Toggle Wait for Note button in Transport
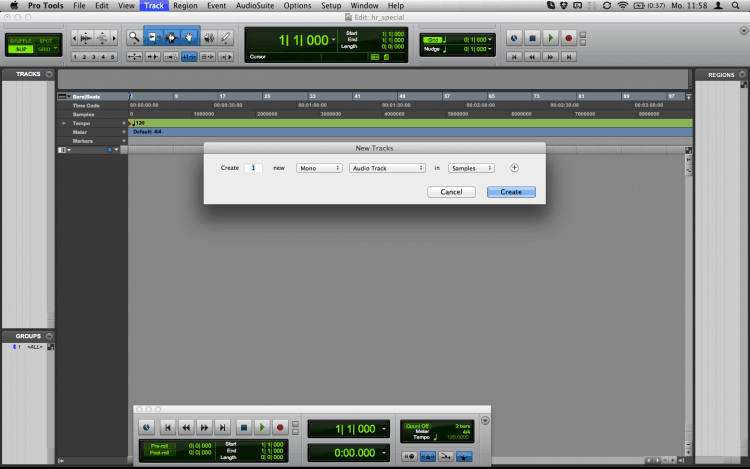The width and height of the screenshot is (750, 469). click(410, 457)
